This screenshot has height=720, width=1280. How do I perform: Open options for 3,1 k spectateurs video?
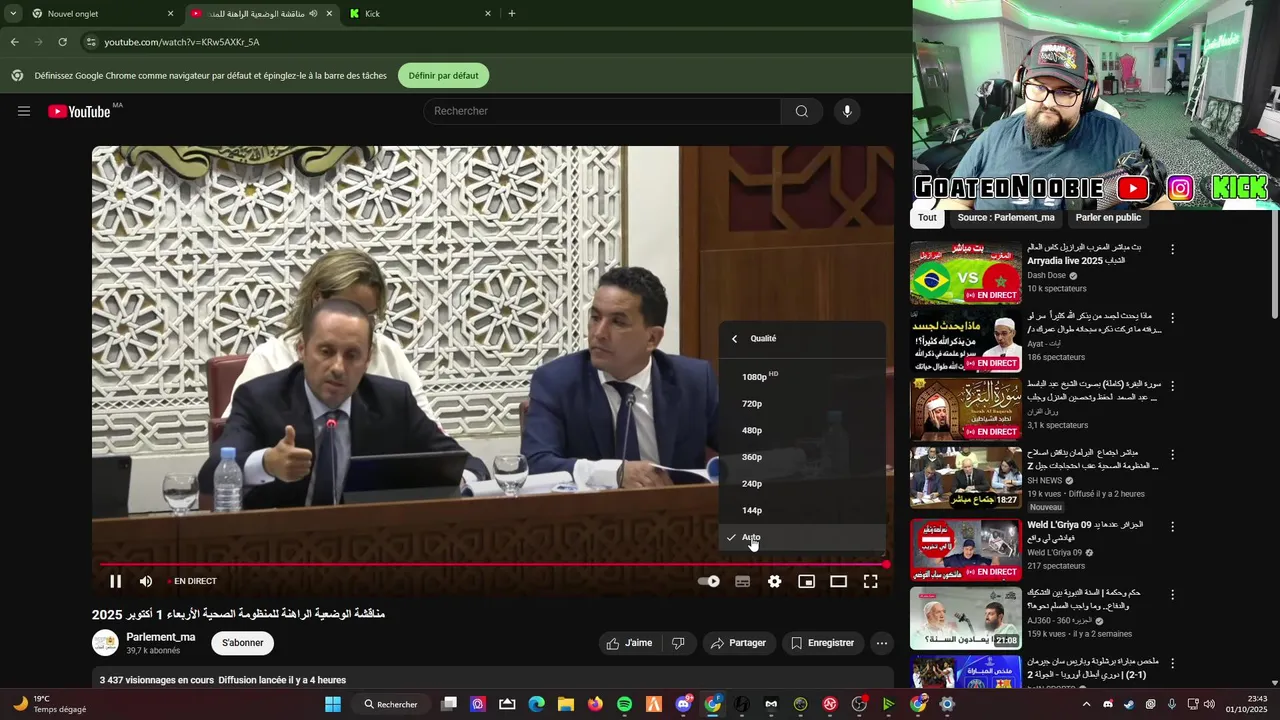(1172, 386)
